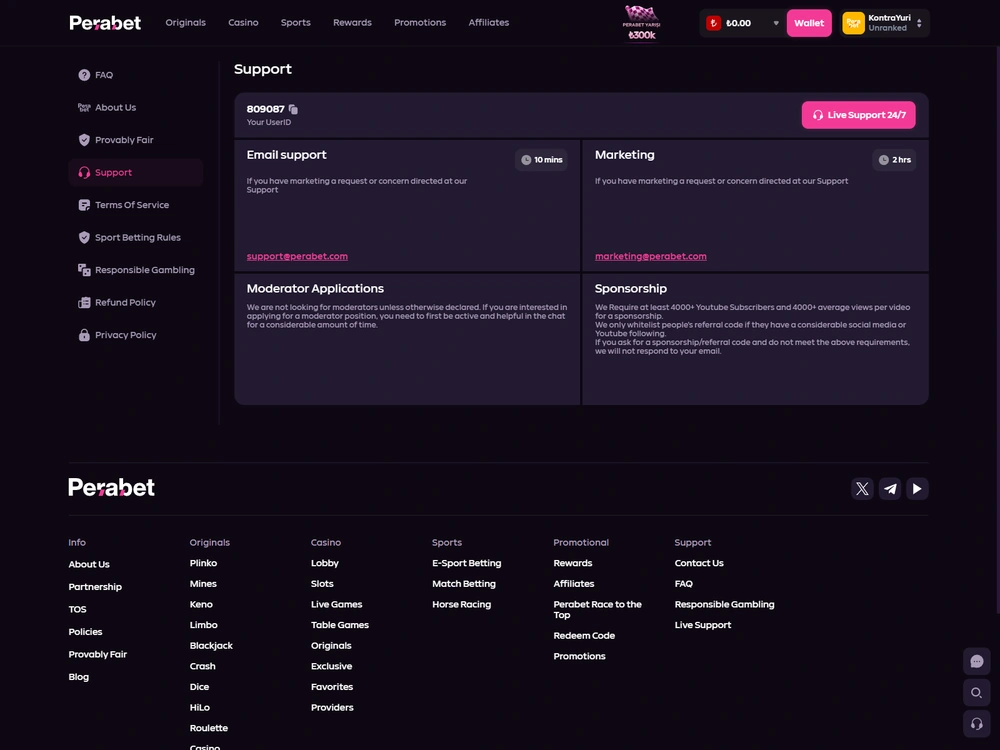
Task: Open the footer Roulette link
Action: [209, 728]
